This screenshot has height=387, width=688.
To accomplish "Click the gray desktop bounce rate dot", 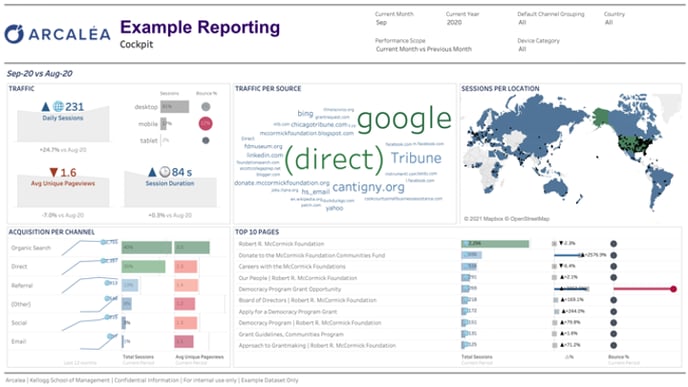I will coord(205,107).
